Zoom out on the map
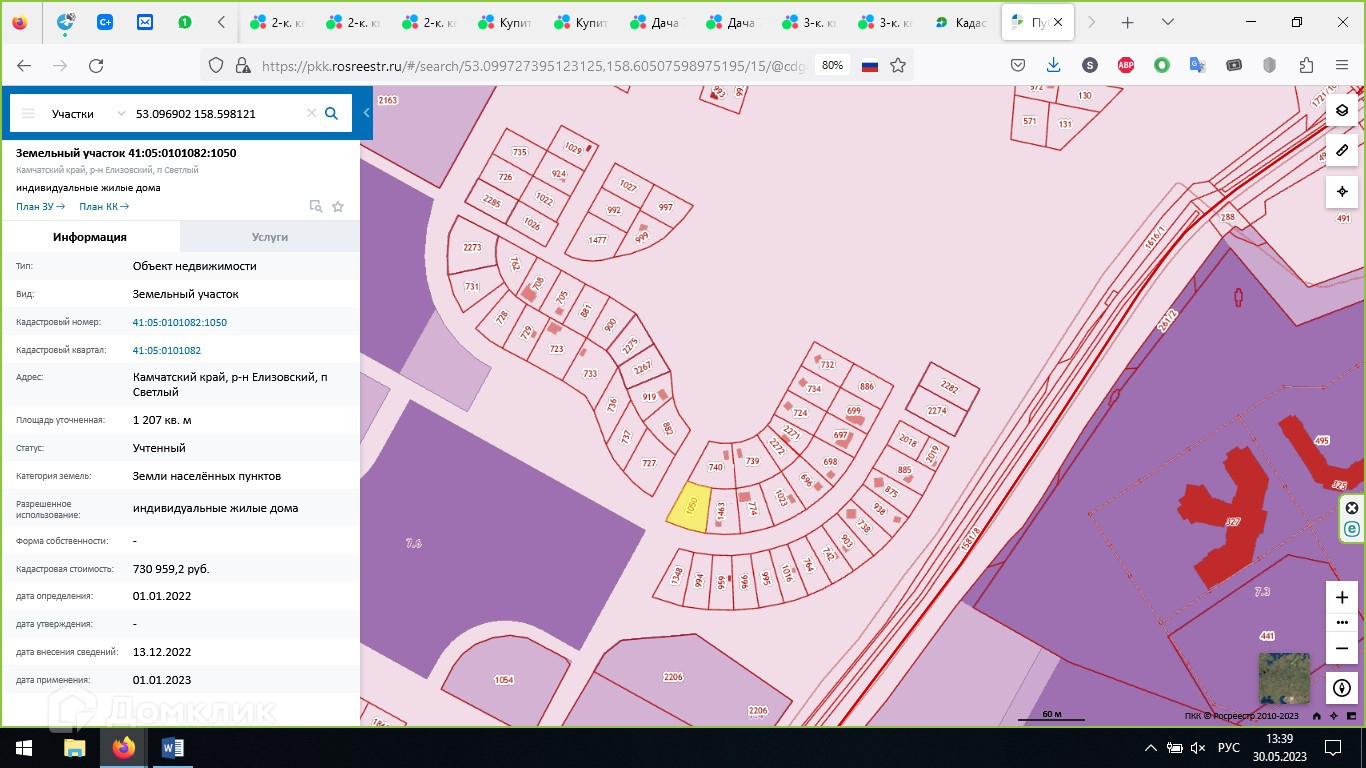Screen dimensions: 1366x768 coord(1341,648)
